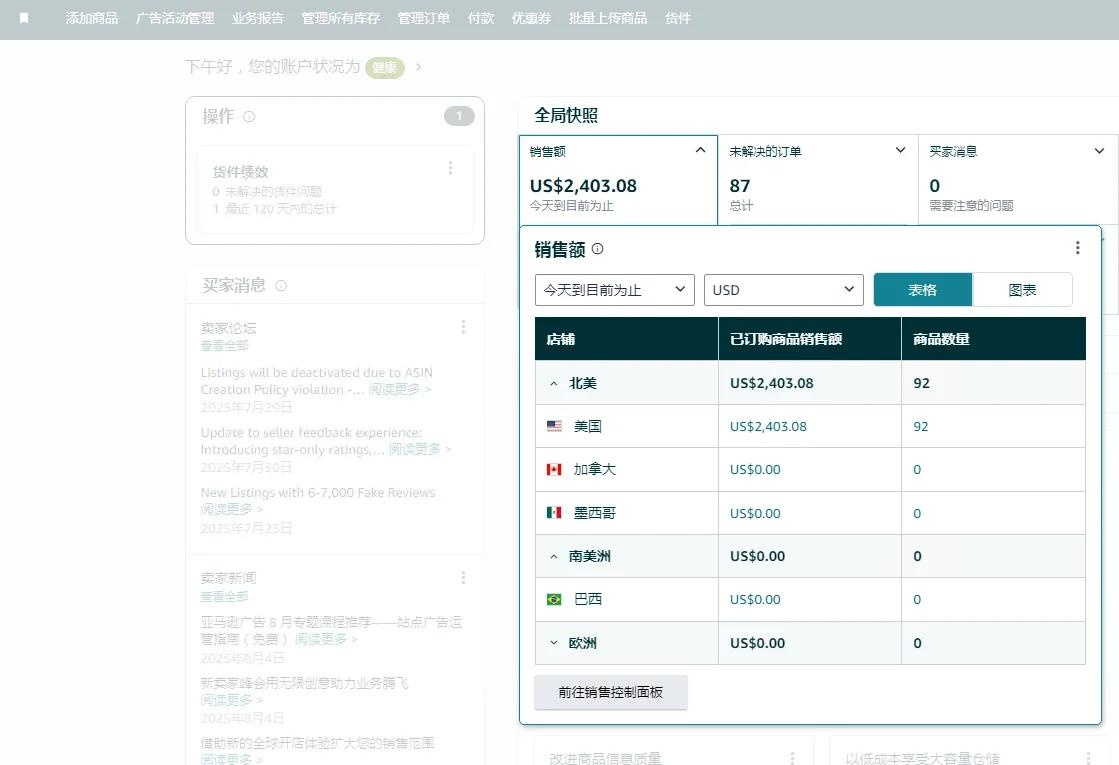Click arrow after account health badge
The width and height of the screenshot is (1119, 765).
pyautogui.click(x=418, y=66)
